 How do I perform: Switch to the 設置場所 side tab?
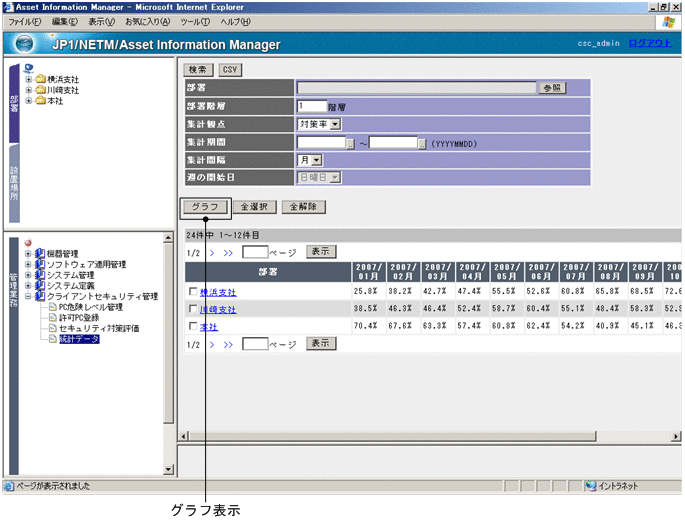coord(14,180)
